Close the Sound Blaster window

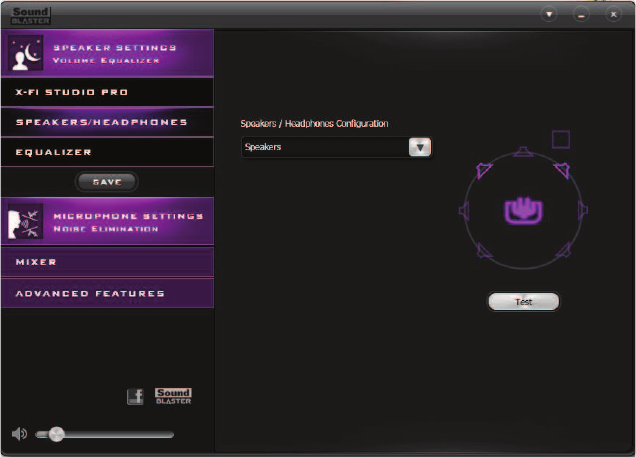click(613, 15)
